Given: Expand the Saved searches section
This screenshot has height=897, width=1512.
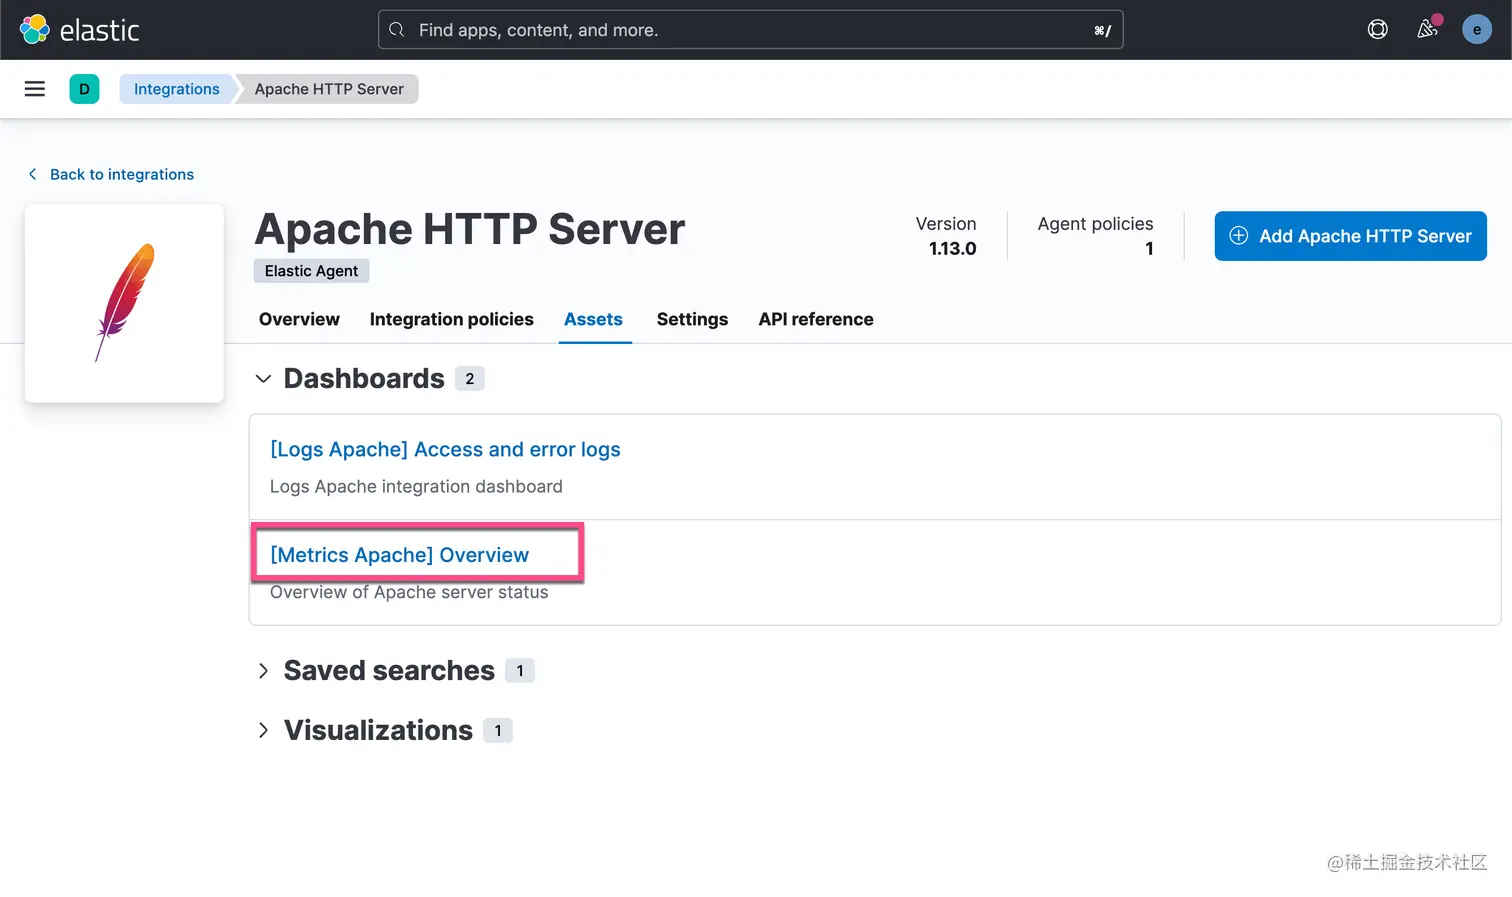Looking at the screenshot, I should point(263,671).
